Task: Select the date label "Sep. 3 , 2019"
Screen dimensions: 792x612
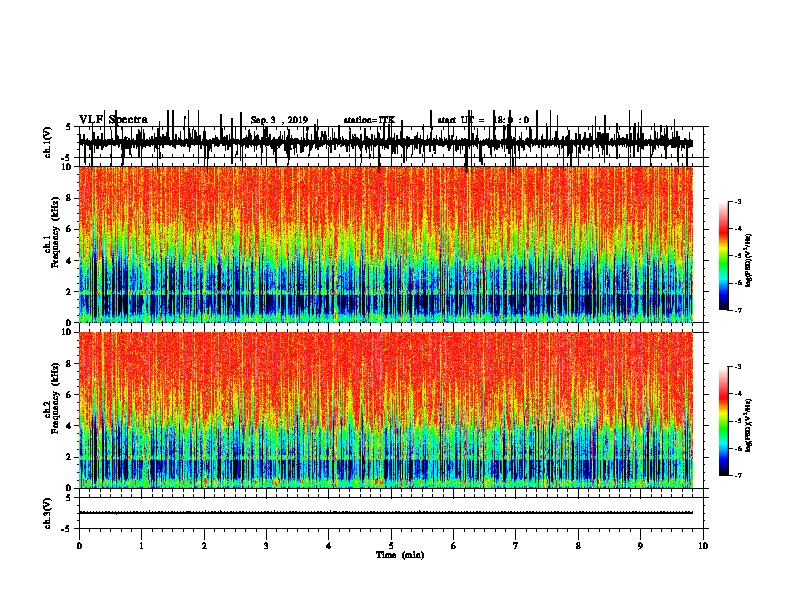Action: point(279,120)
